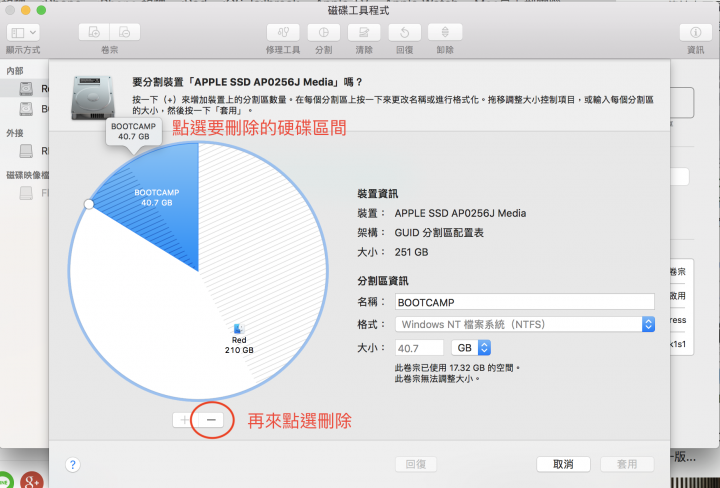Click the add volume toolbar icon

94,32
